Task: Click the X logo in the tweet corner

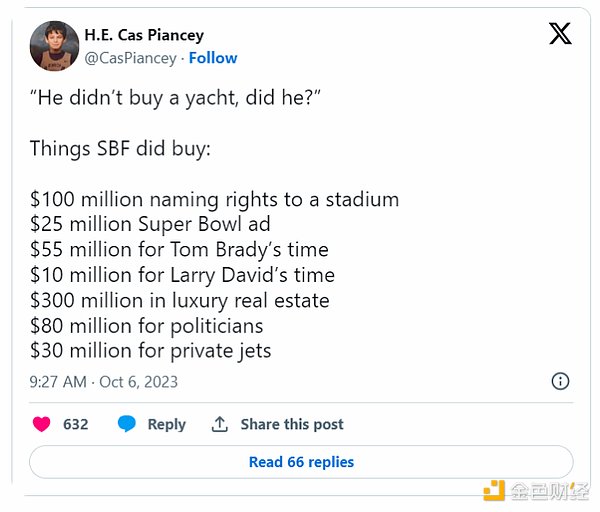Action: pyautogui.click(x=560, y=34)
